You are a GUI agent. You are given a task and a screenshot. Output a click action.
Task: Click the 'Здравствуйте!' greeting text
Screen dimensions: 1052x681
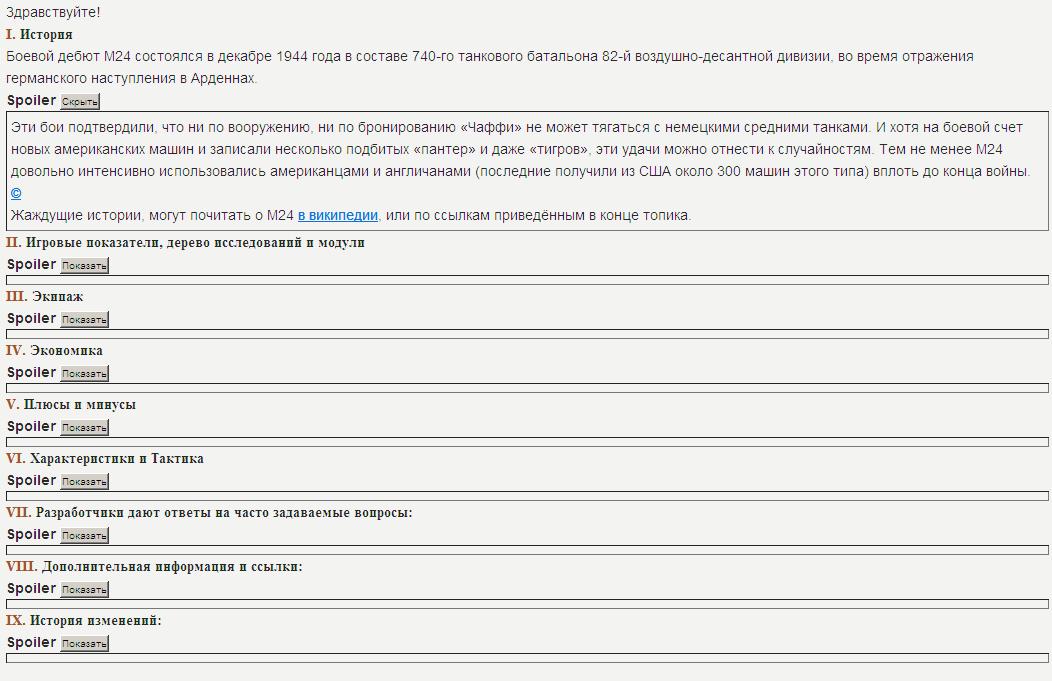point(53,13)
